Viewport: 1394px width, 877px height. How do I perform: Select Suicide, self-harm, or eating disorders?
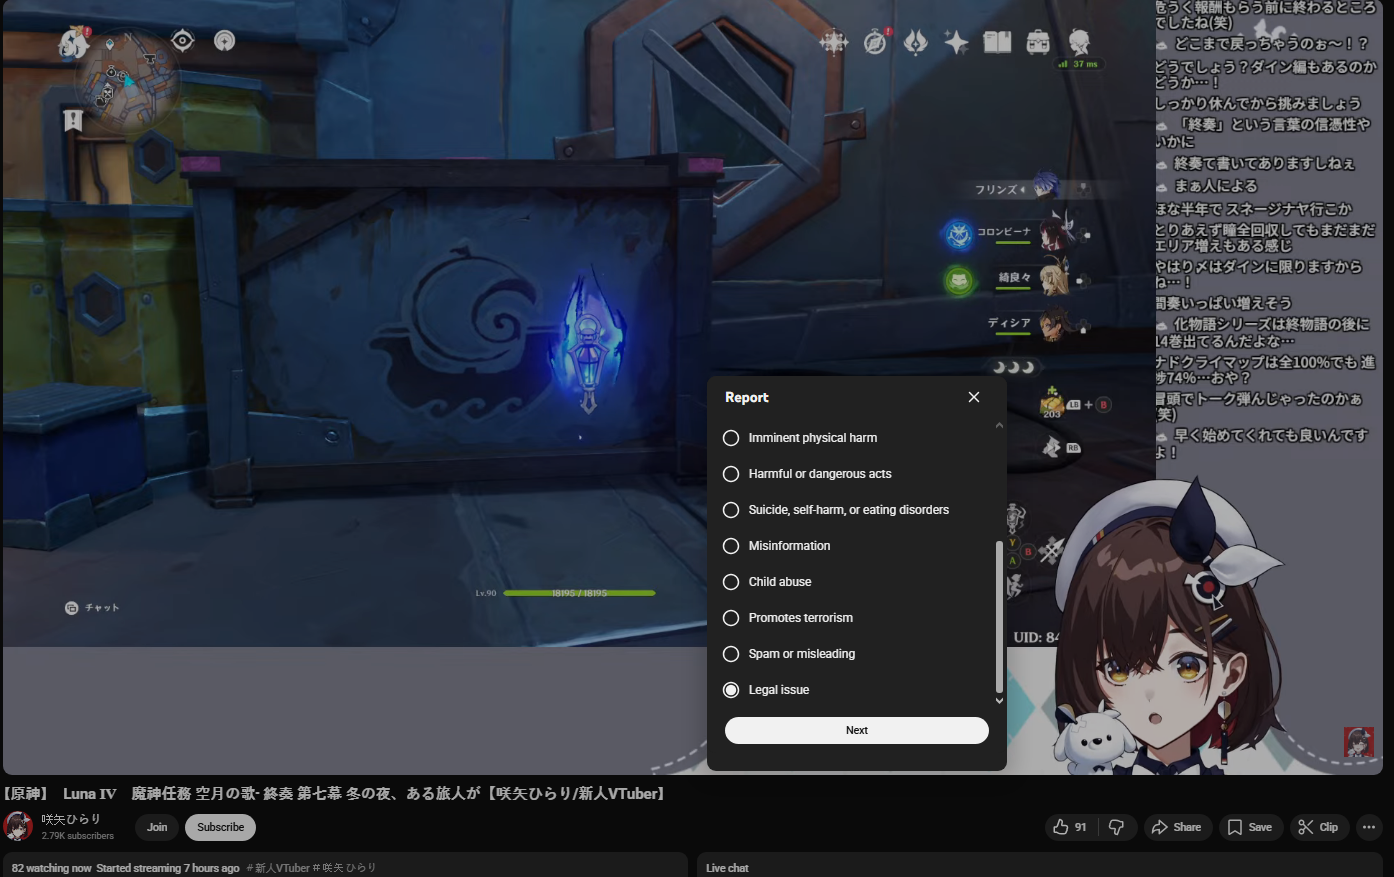(731, 510)
